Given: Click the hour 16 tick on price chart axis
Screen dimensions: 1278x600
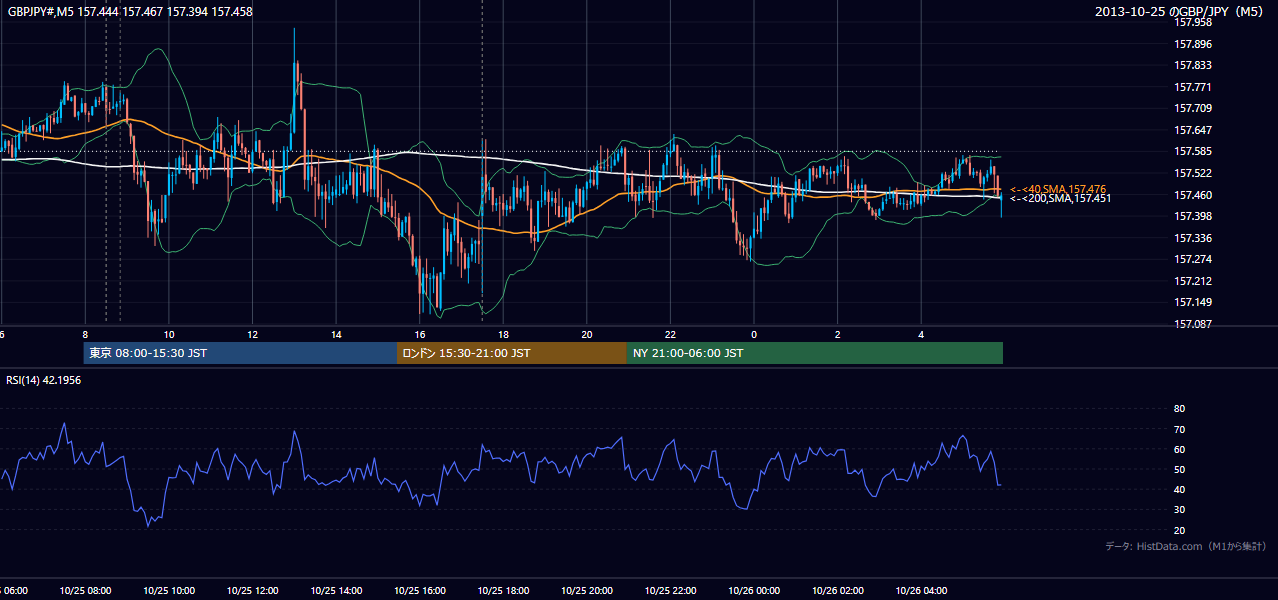Looking at the screenshot, I should point(420,334).
